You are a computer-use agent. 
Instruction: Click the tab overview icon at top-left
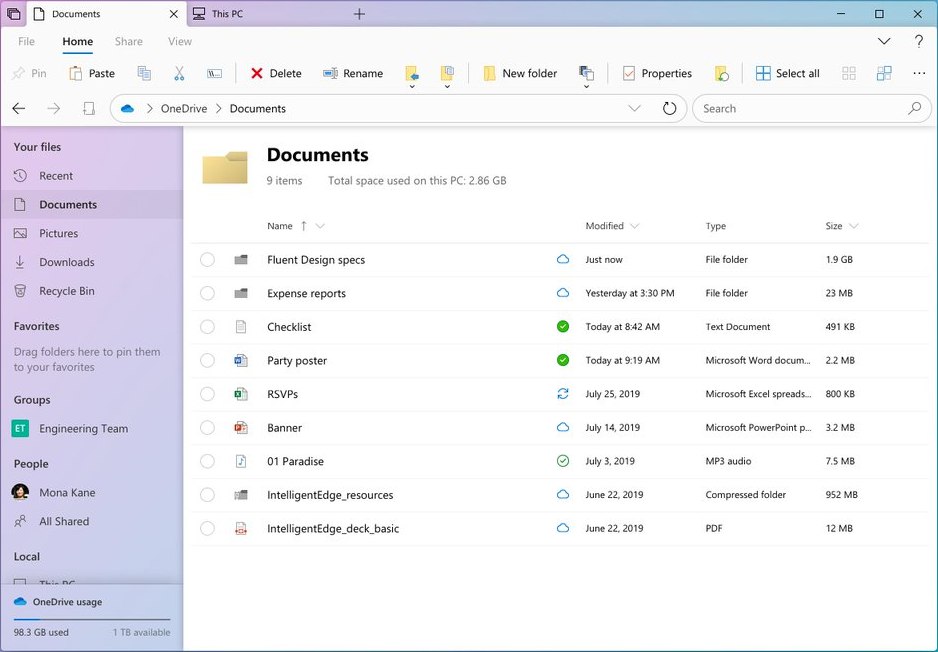(x=13, y=13)
